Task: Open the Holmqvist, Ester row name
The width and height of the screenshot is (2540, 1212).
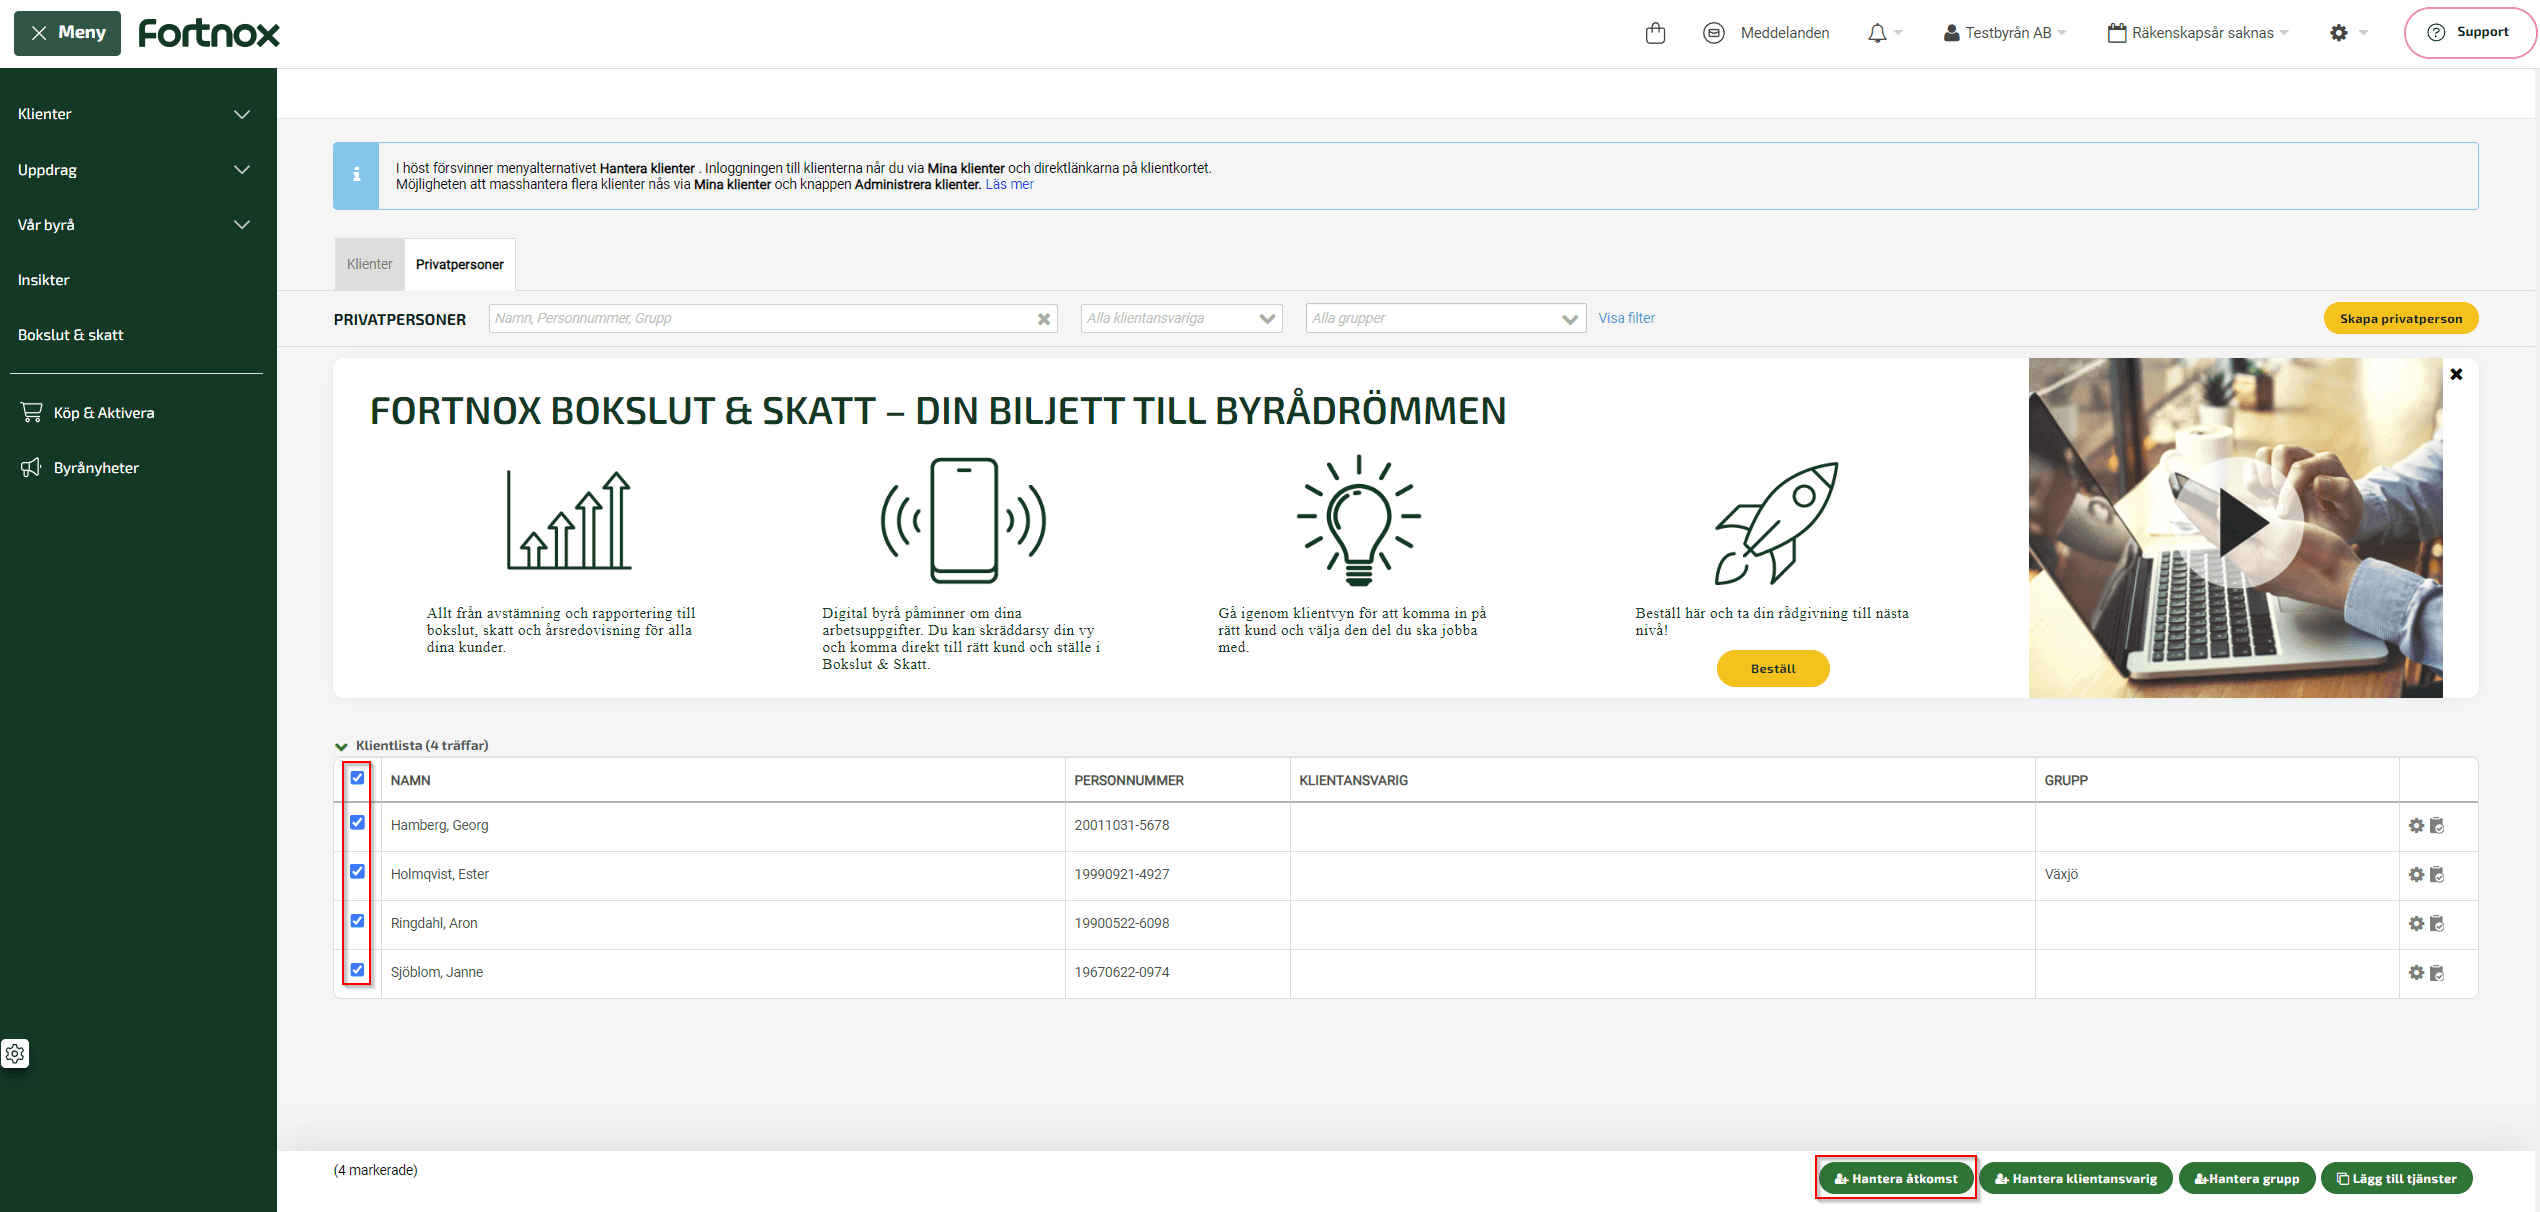Action: (x=439, y=875)
